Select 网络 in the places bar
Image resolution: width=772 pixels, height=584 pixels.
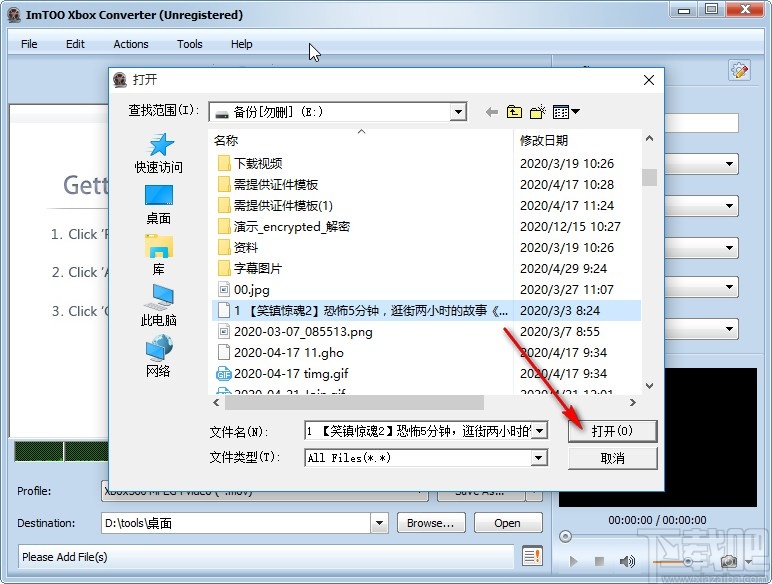(x=159, y=357)
